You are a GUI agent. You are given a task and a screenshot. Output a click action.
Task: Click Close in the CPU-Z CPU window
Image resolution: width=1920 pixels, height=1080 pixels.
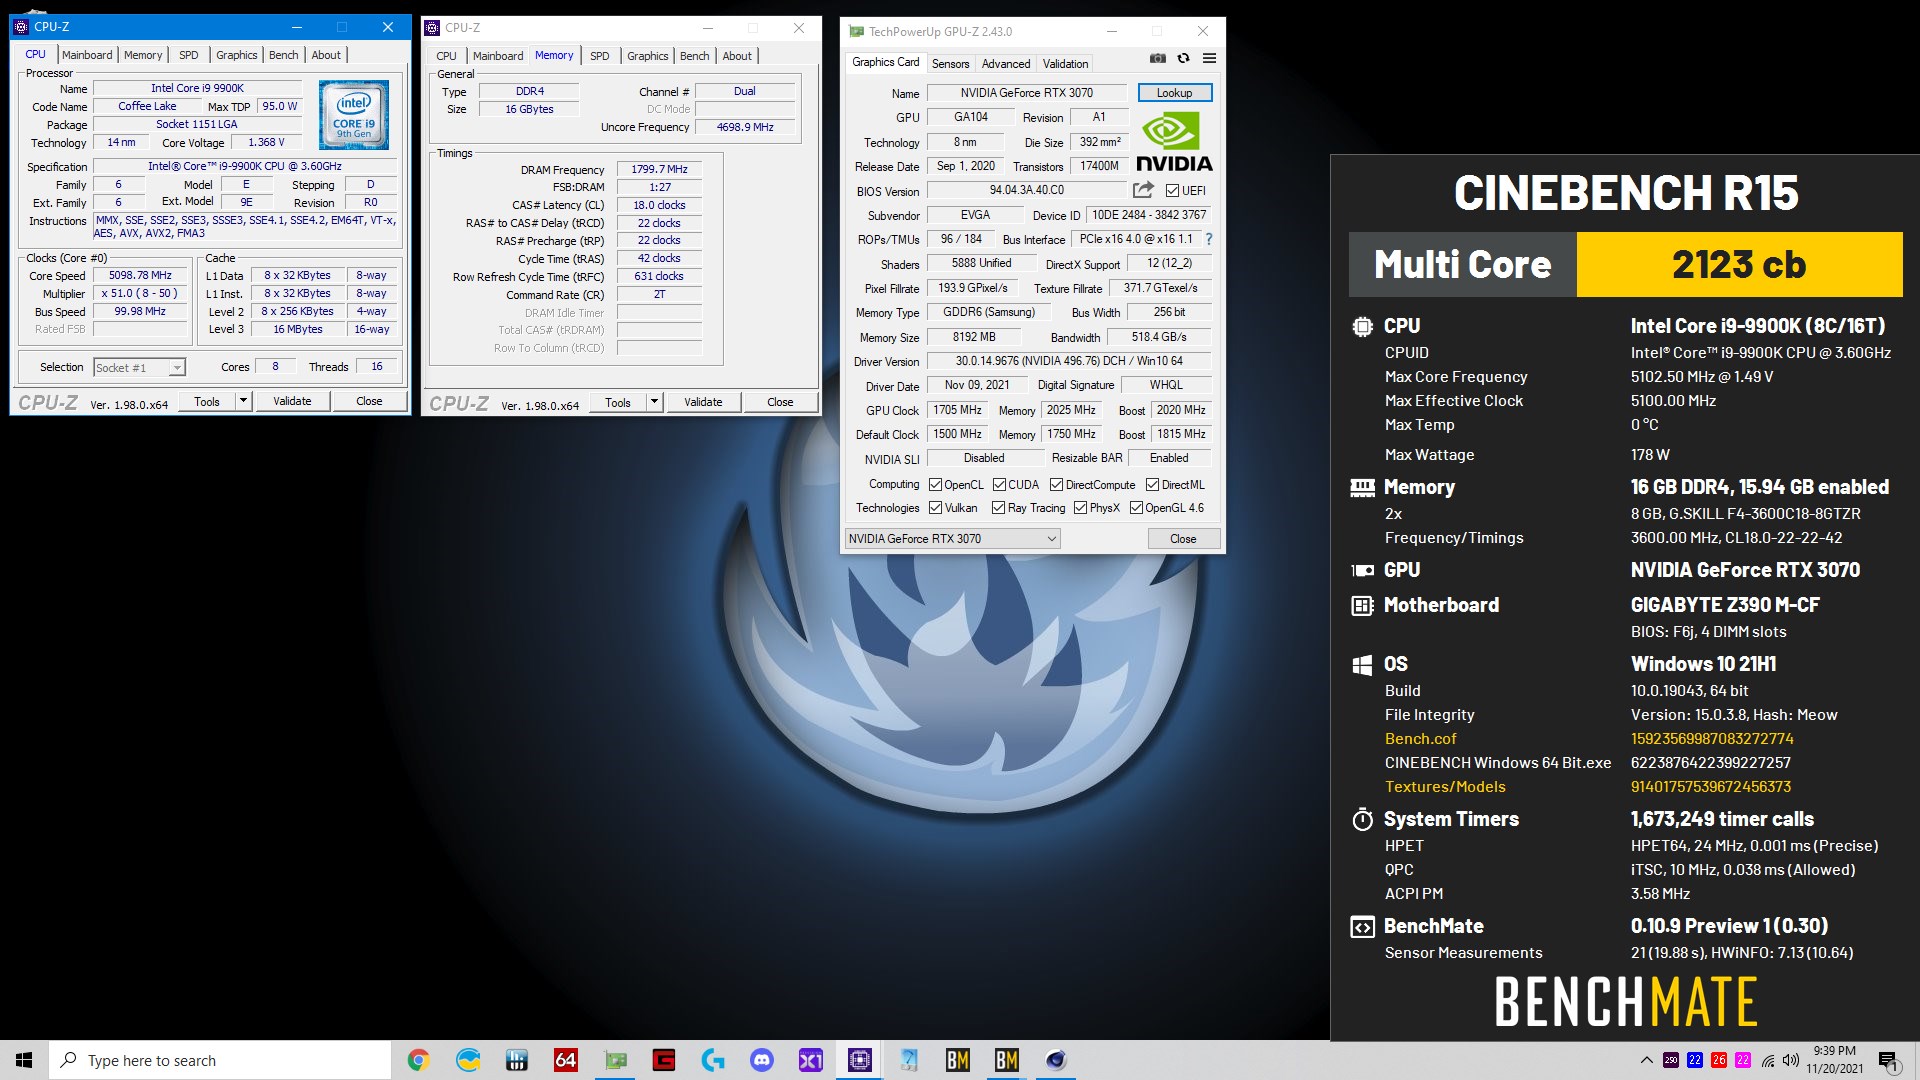point(369,401)
